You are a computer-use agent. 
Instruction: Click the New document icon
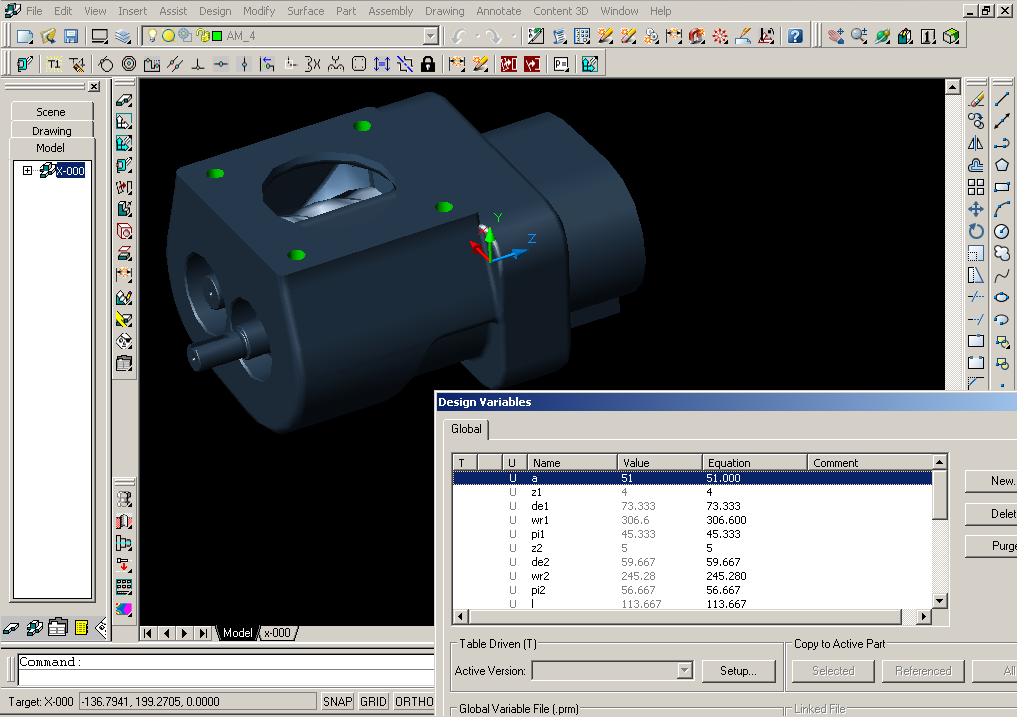(25, 36)
